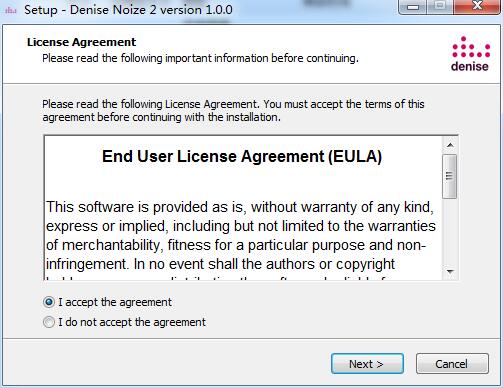Click the 'End User License Agreement (EULA)' heading

click(242, 156)
